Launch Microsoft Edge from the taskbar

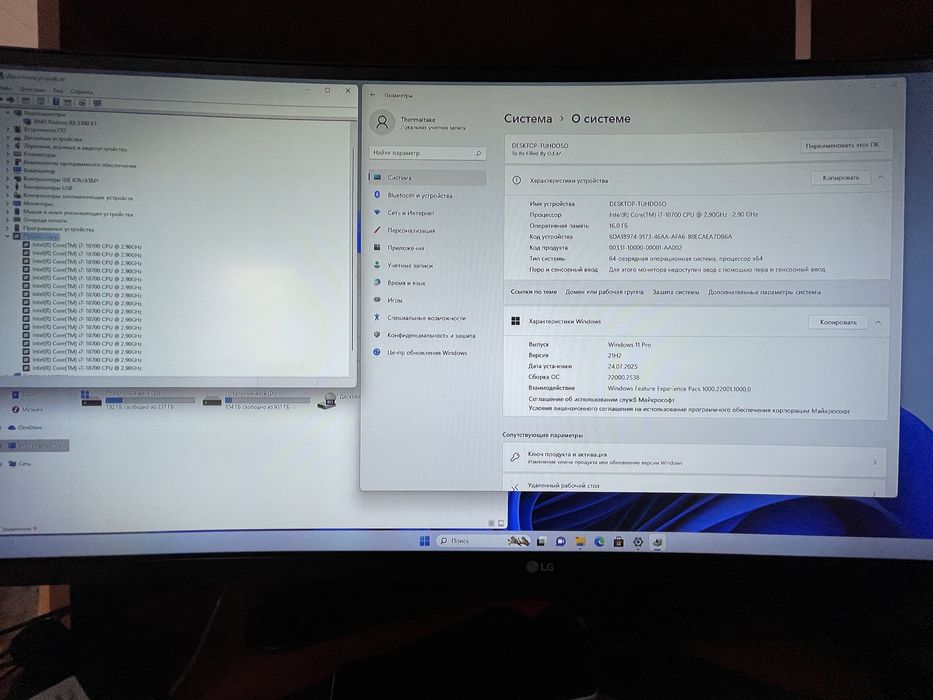pos(599,542)
